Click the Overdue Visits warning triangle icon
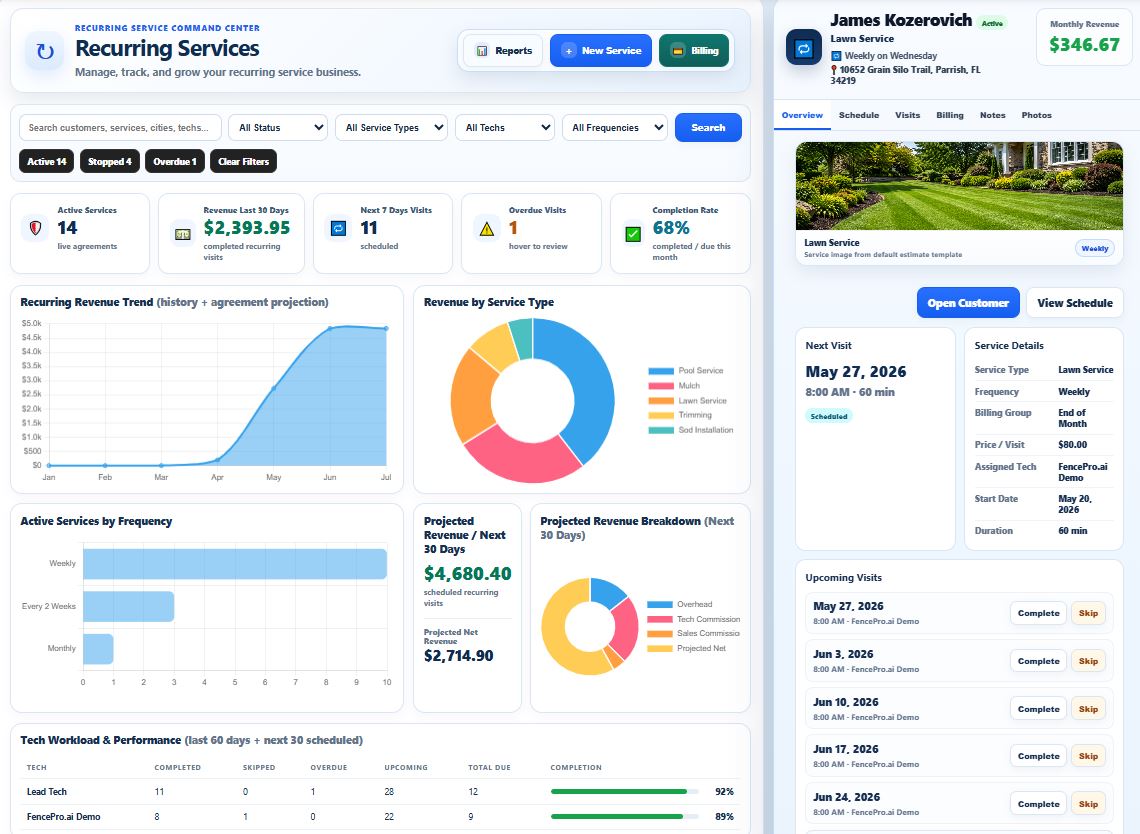The height and width of the screenshot is (834, 1140). [486, 229]
